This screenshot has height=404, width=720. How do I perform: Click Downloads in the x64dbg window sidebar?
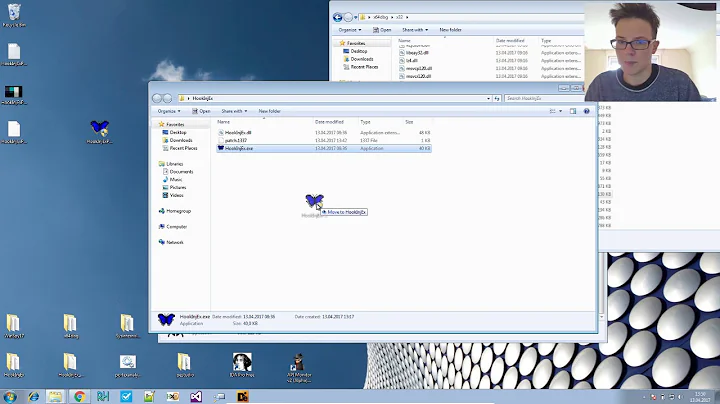[361, 59]
